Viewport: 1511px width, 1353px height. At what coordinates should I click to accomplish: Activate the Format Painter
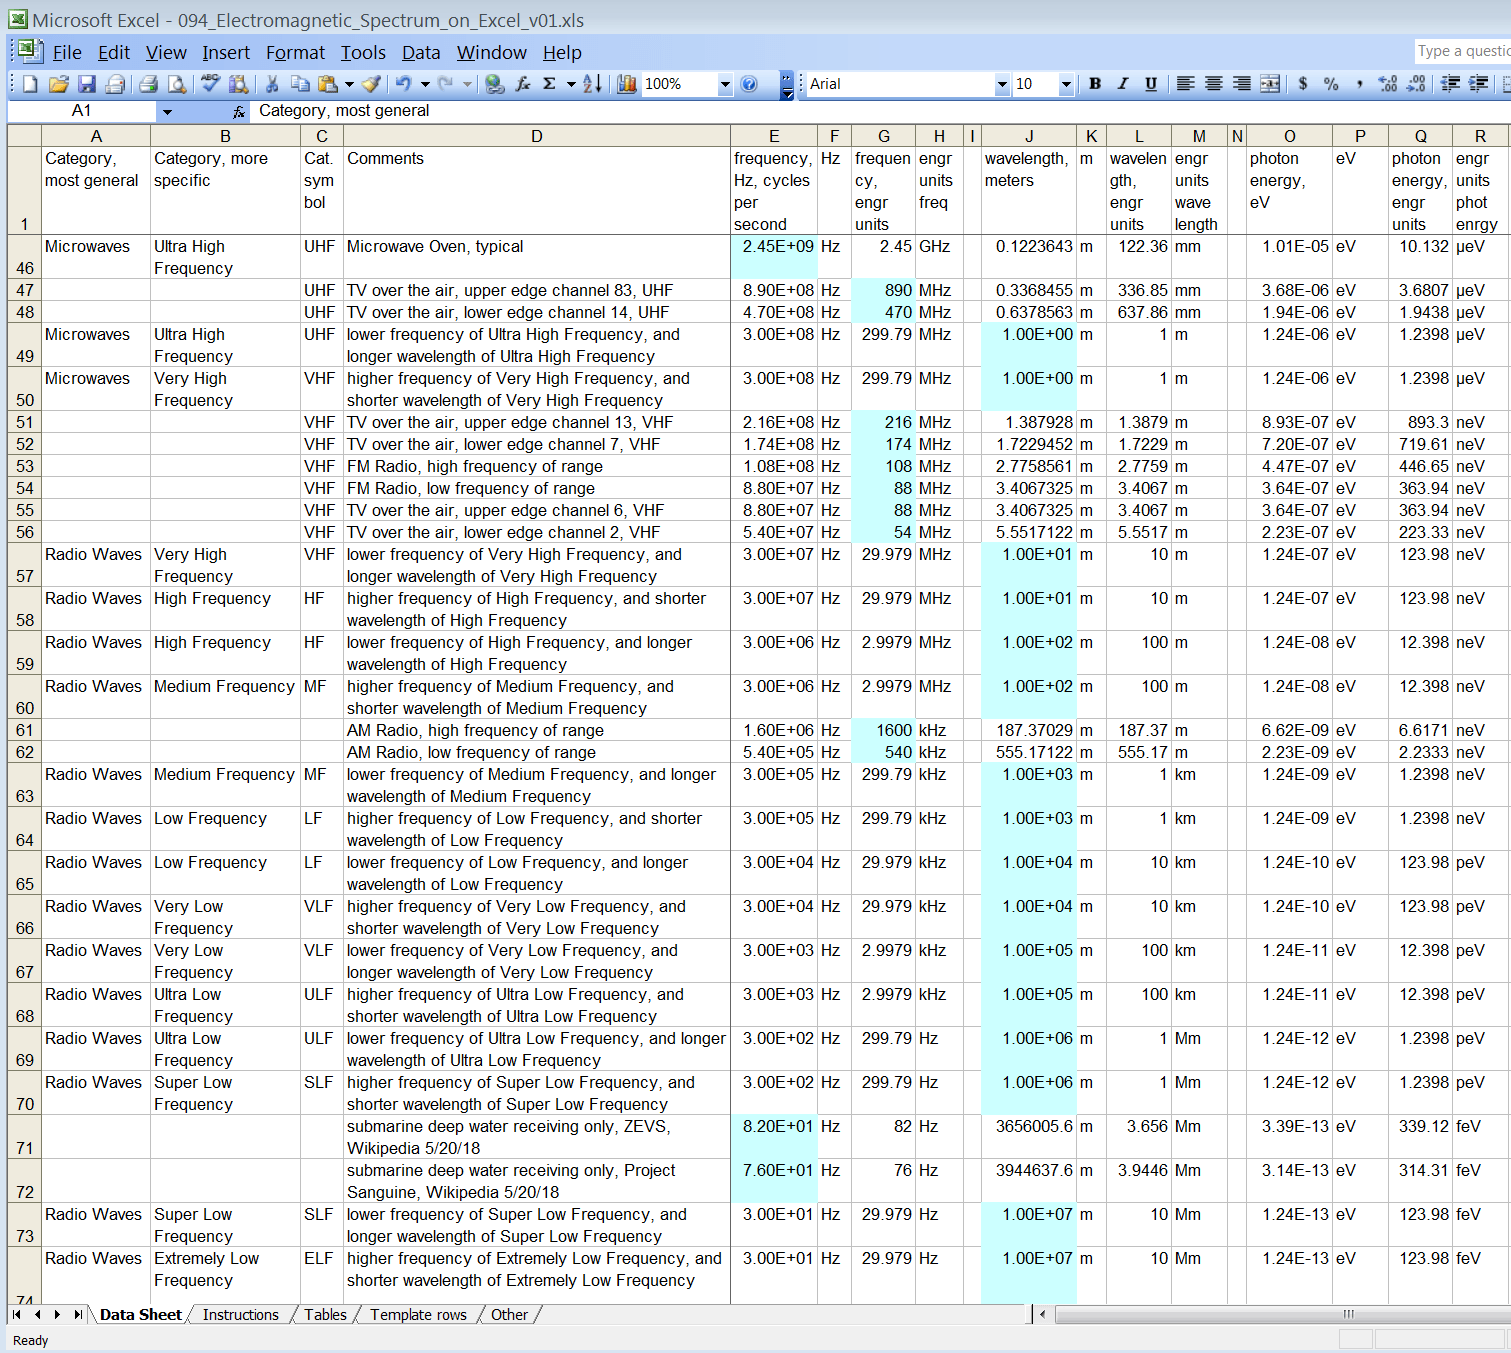[371, 84]
